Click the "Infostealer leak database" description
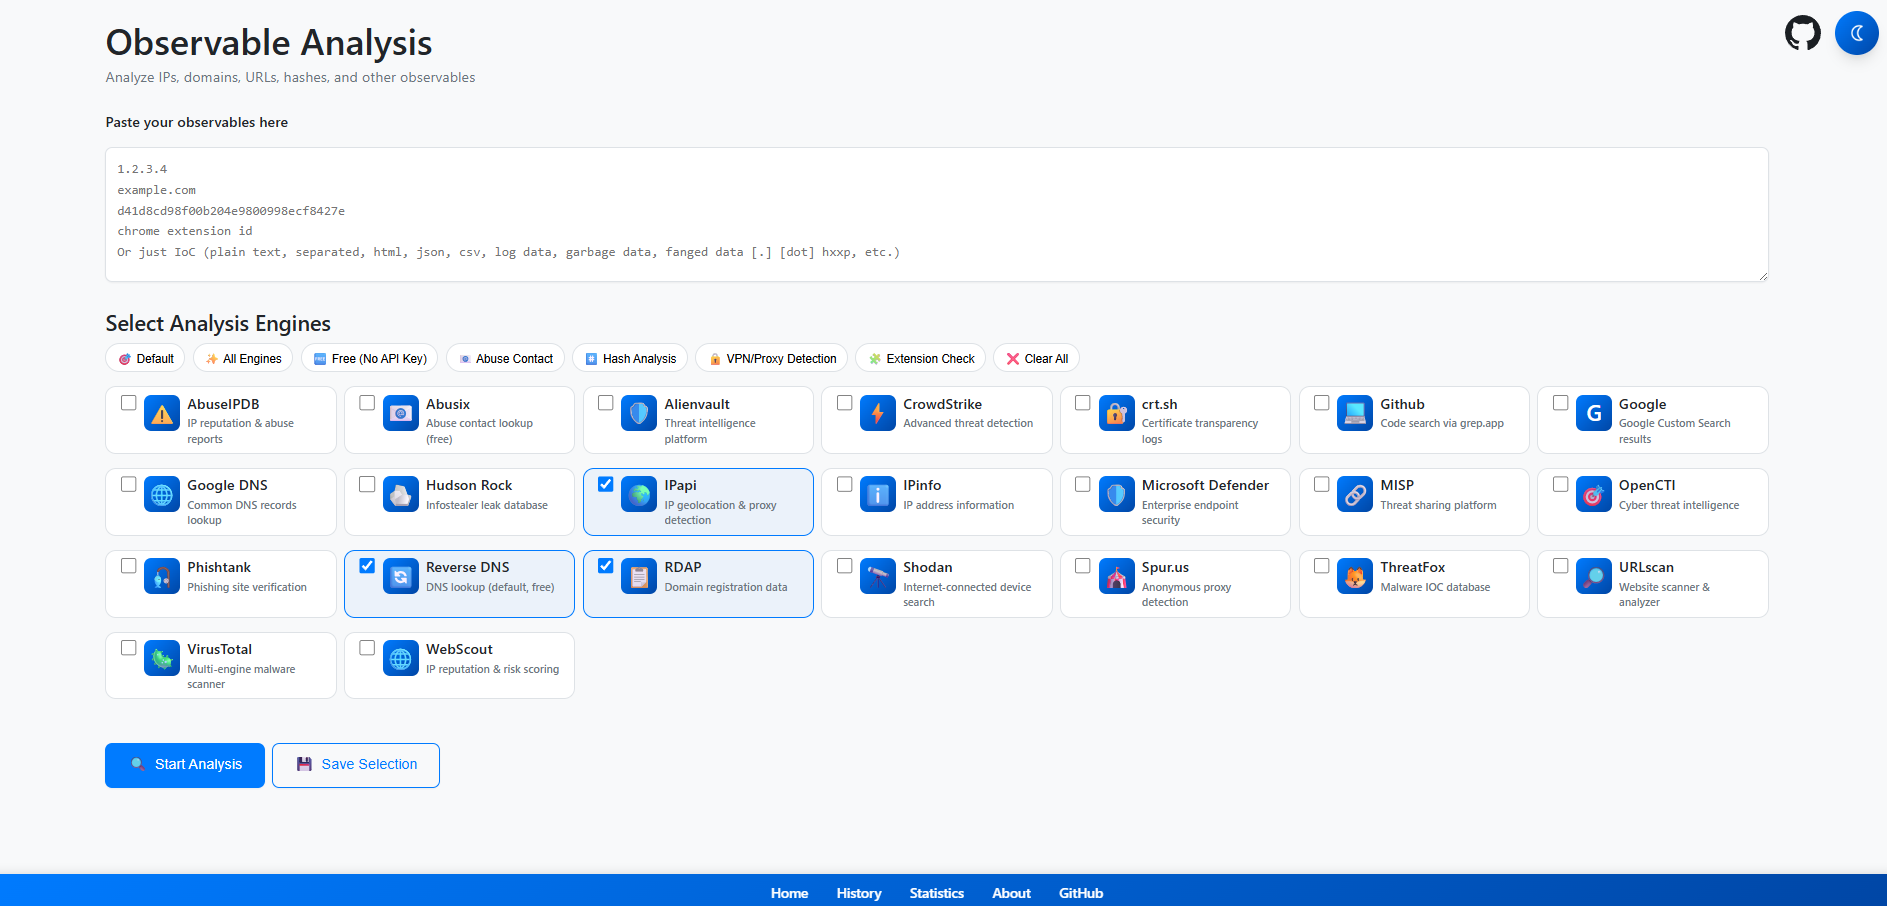The height and width of the screenshot is (906, 1887). [487, 505]
